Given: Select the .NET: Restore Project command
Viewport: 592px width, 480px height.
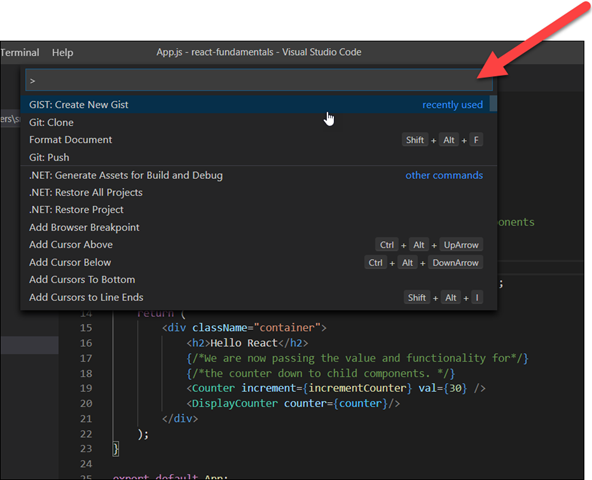Looking at the screenshot, I should [259, 210].
